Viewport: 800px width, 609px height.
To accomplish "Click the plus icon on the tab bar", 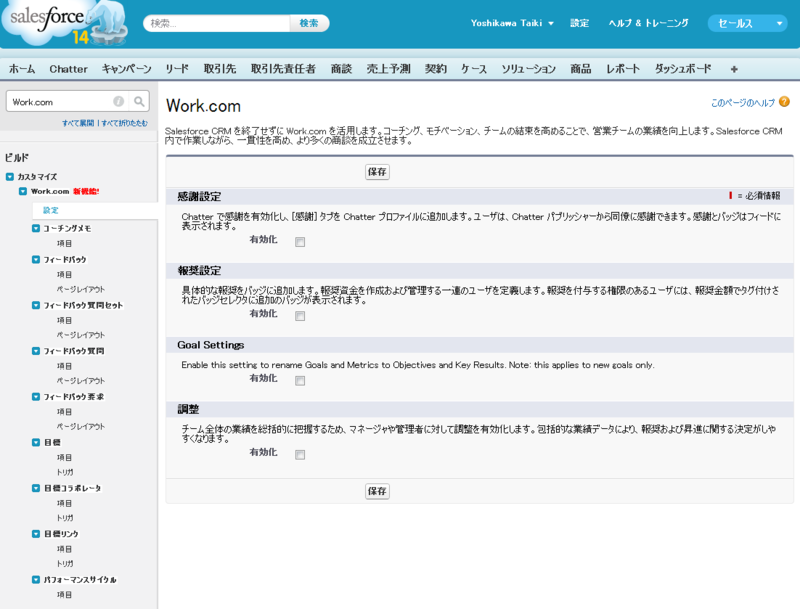I will point(734,70).
